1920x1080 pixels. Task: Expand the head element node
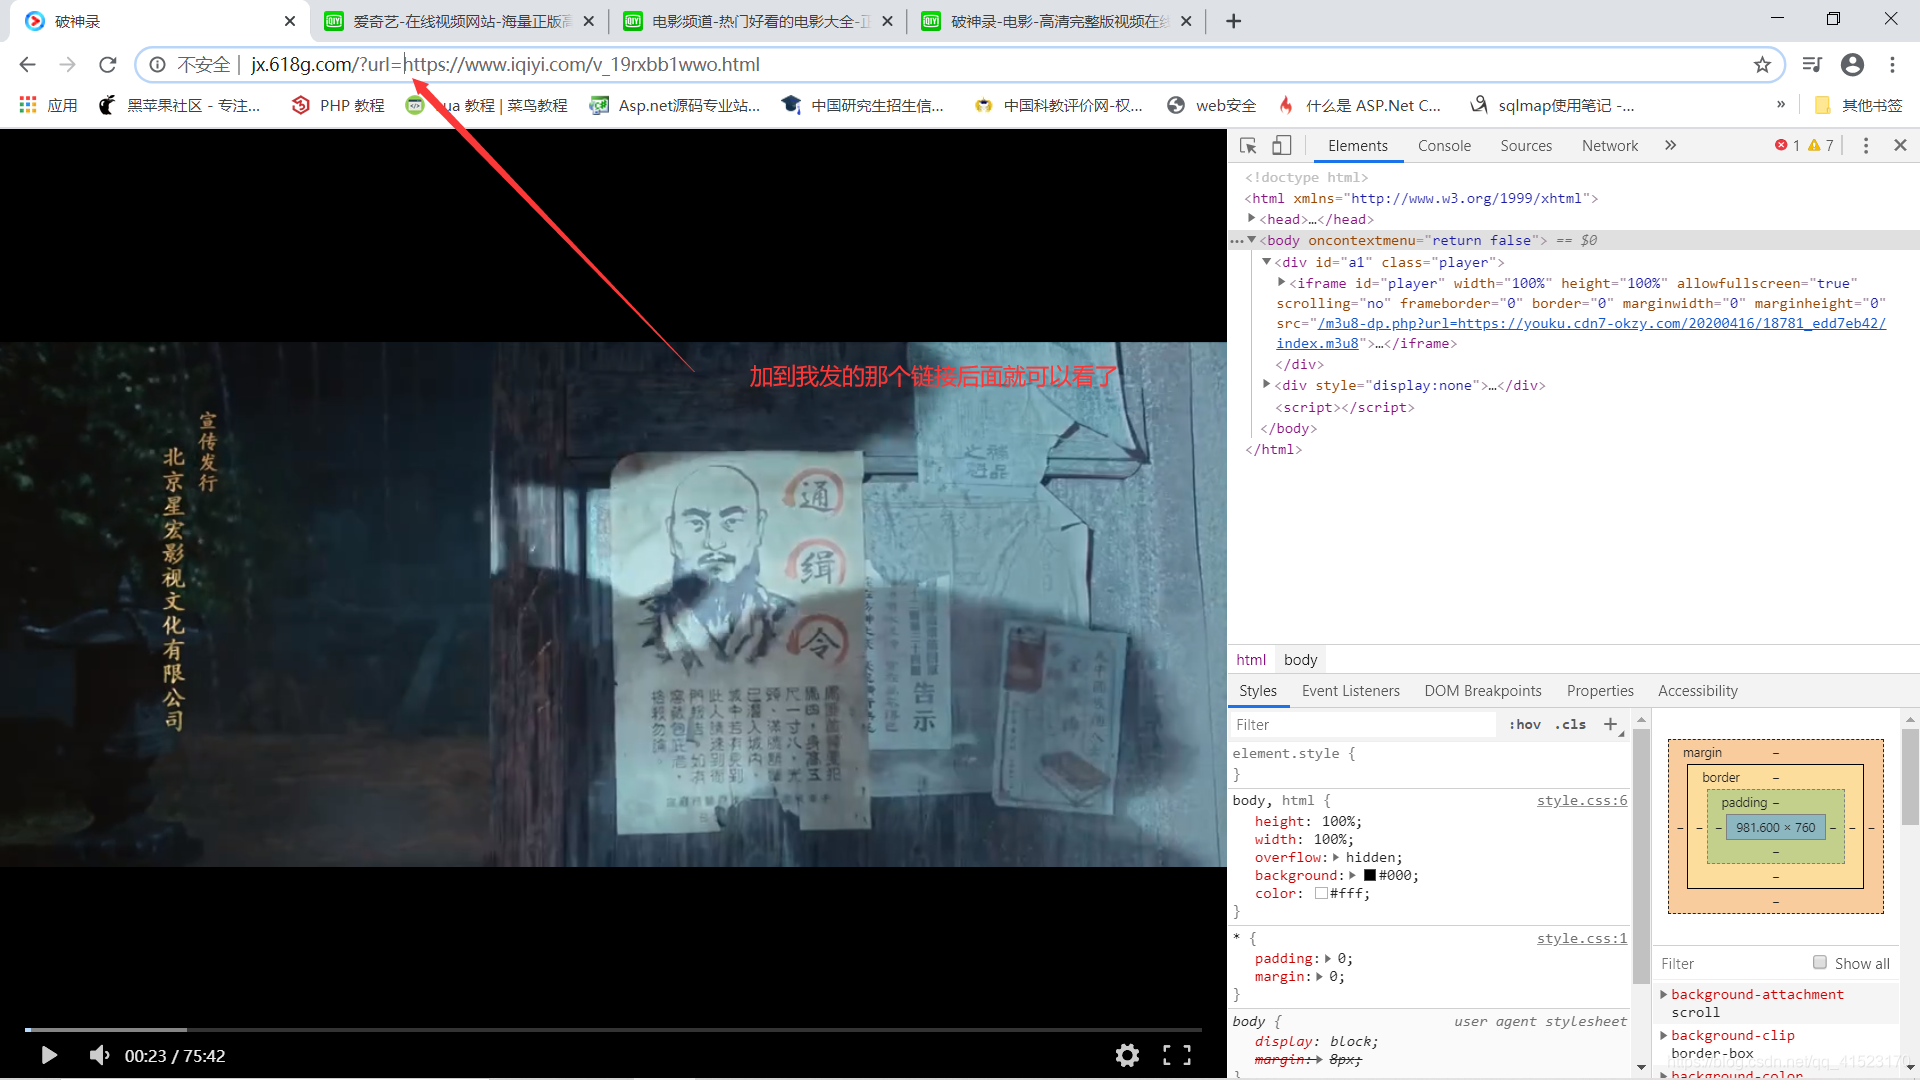(x=1251, y=219)
